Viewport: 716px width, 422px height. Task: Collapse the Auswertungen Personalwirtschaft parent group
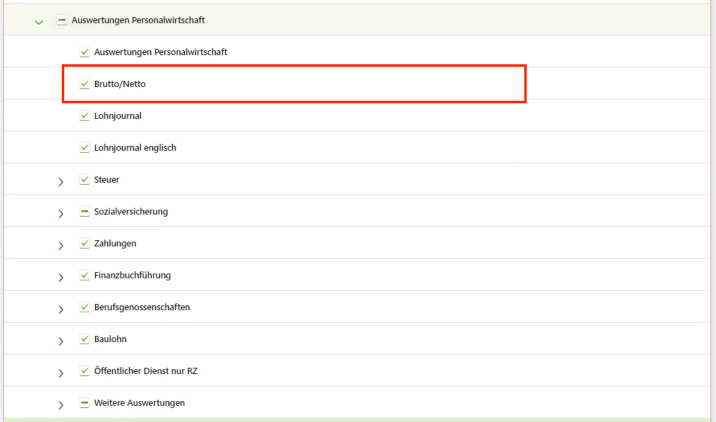(38, 20)
